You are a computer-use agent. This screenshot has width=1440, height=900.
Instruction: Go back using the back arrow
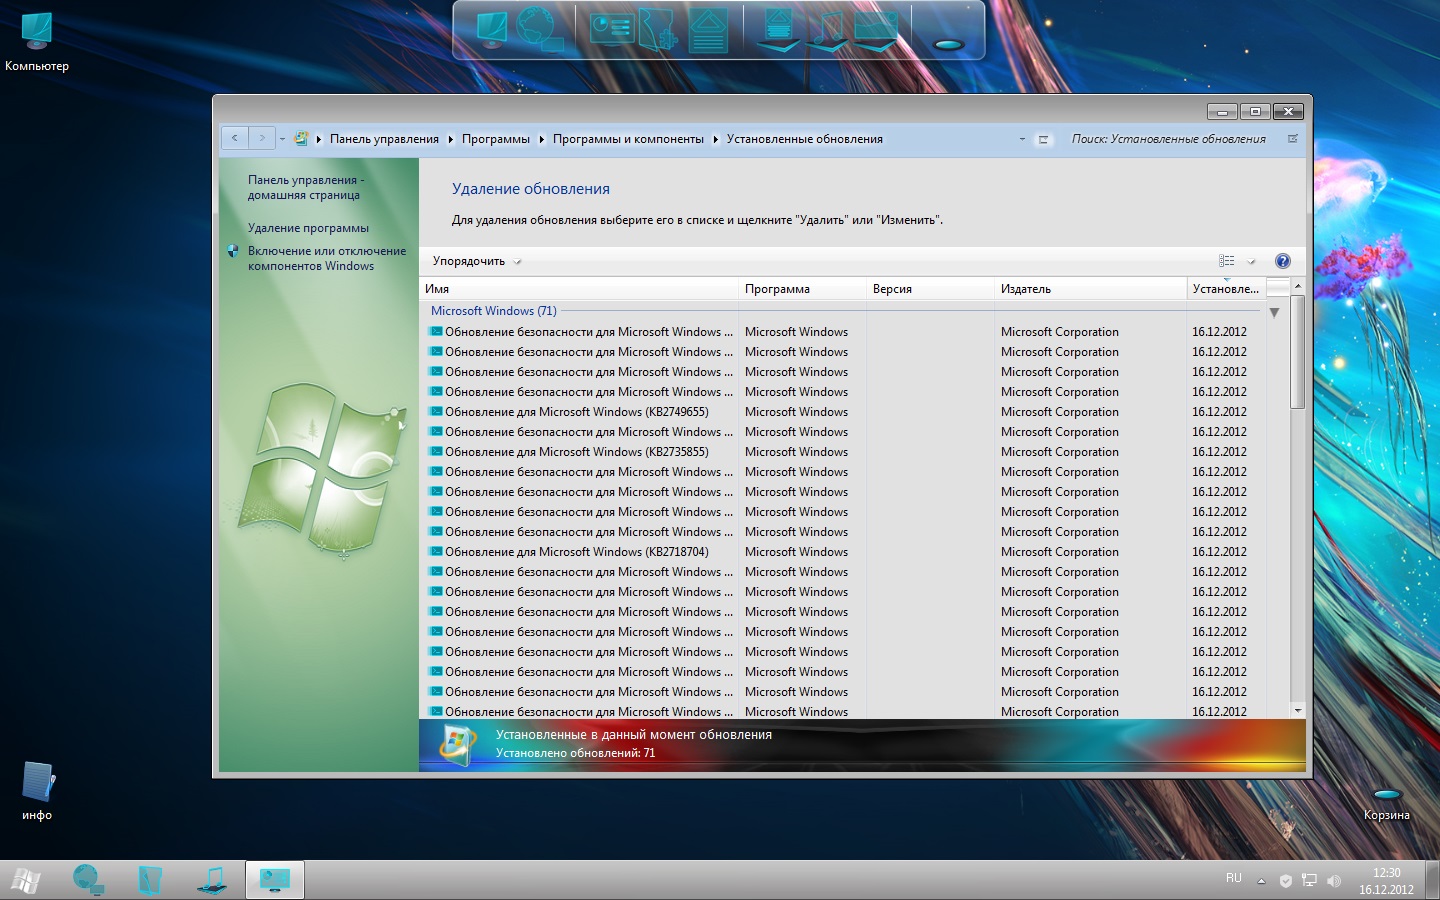235,138
